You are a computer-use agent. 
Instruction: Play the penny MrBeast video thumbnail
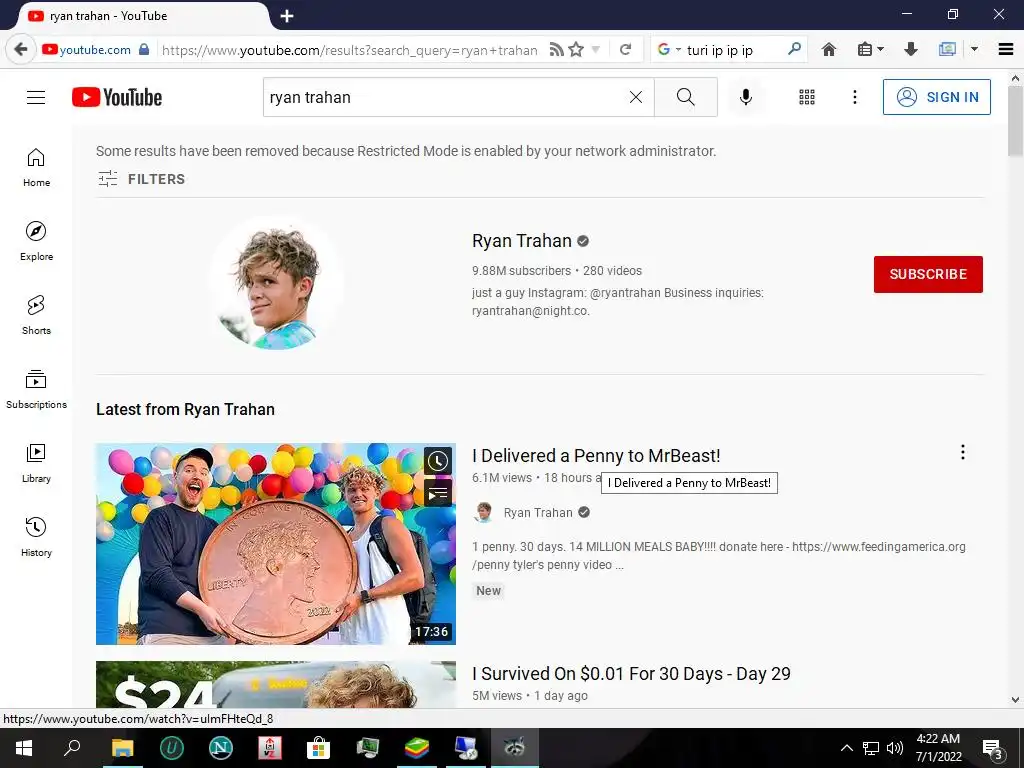pos(276,544)
